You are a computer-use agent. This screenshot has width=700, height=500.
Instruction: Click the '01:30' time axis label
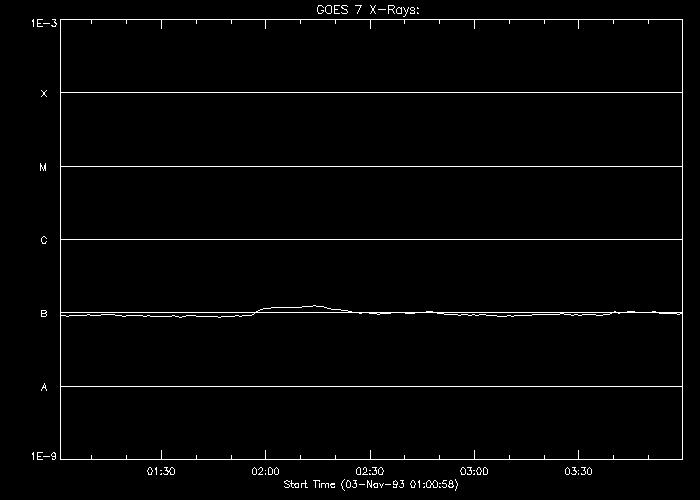point(161,471)
